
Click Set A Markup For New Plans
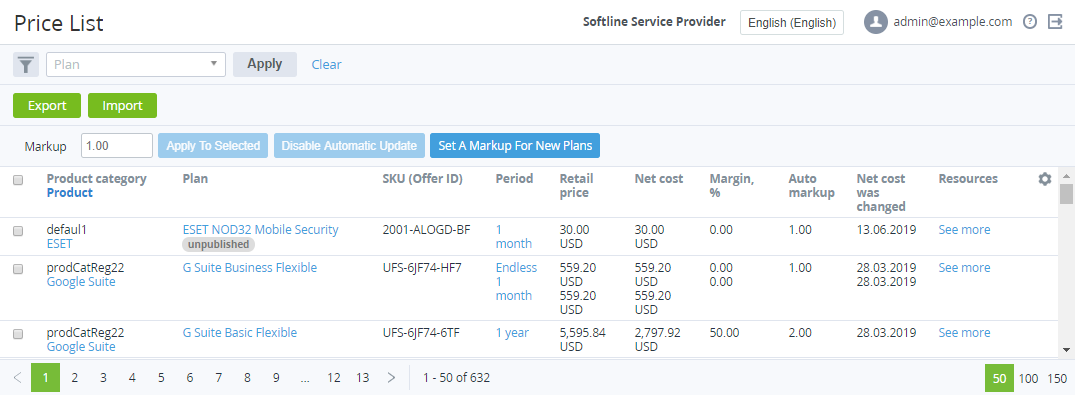515,146
